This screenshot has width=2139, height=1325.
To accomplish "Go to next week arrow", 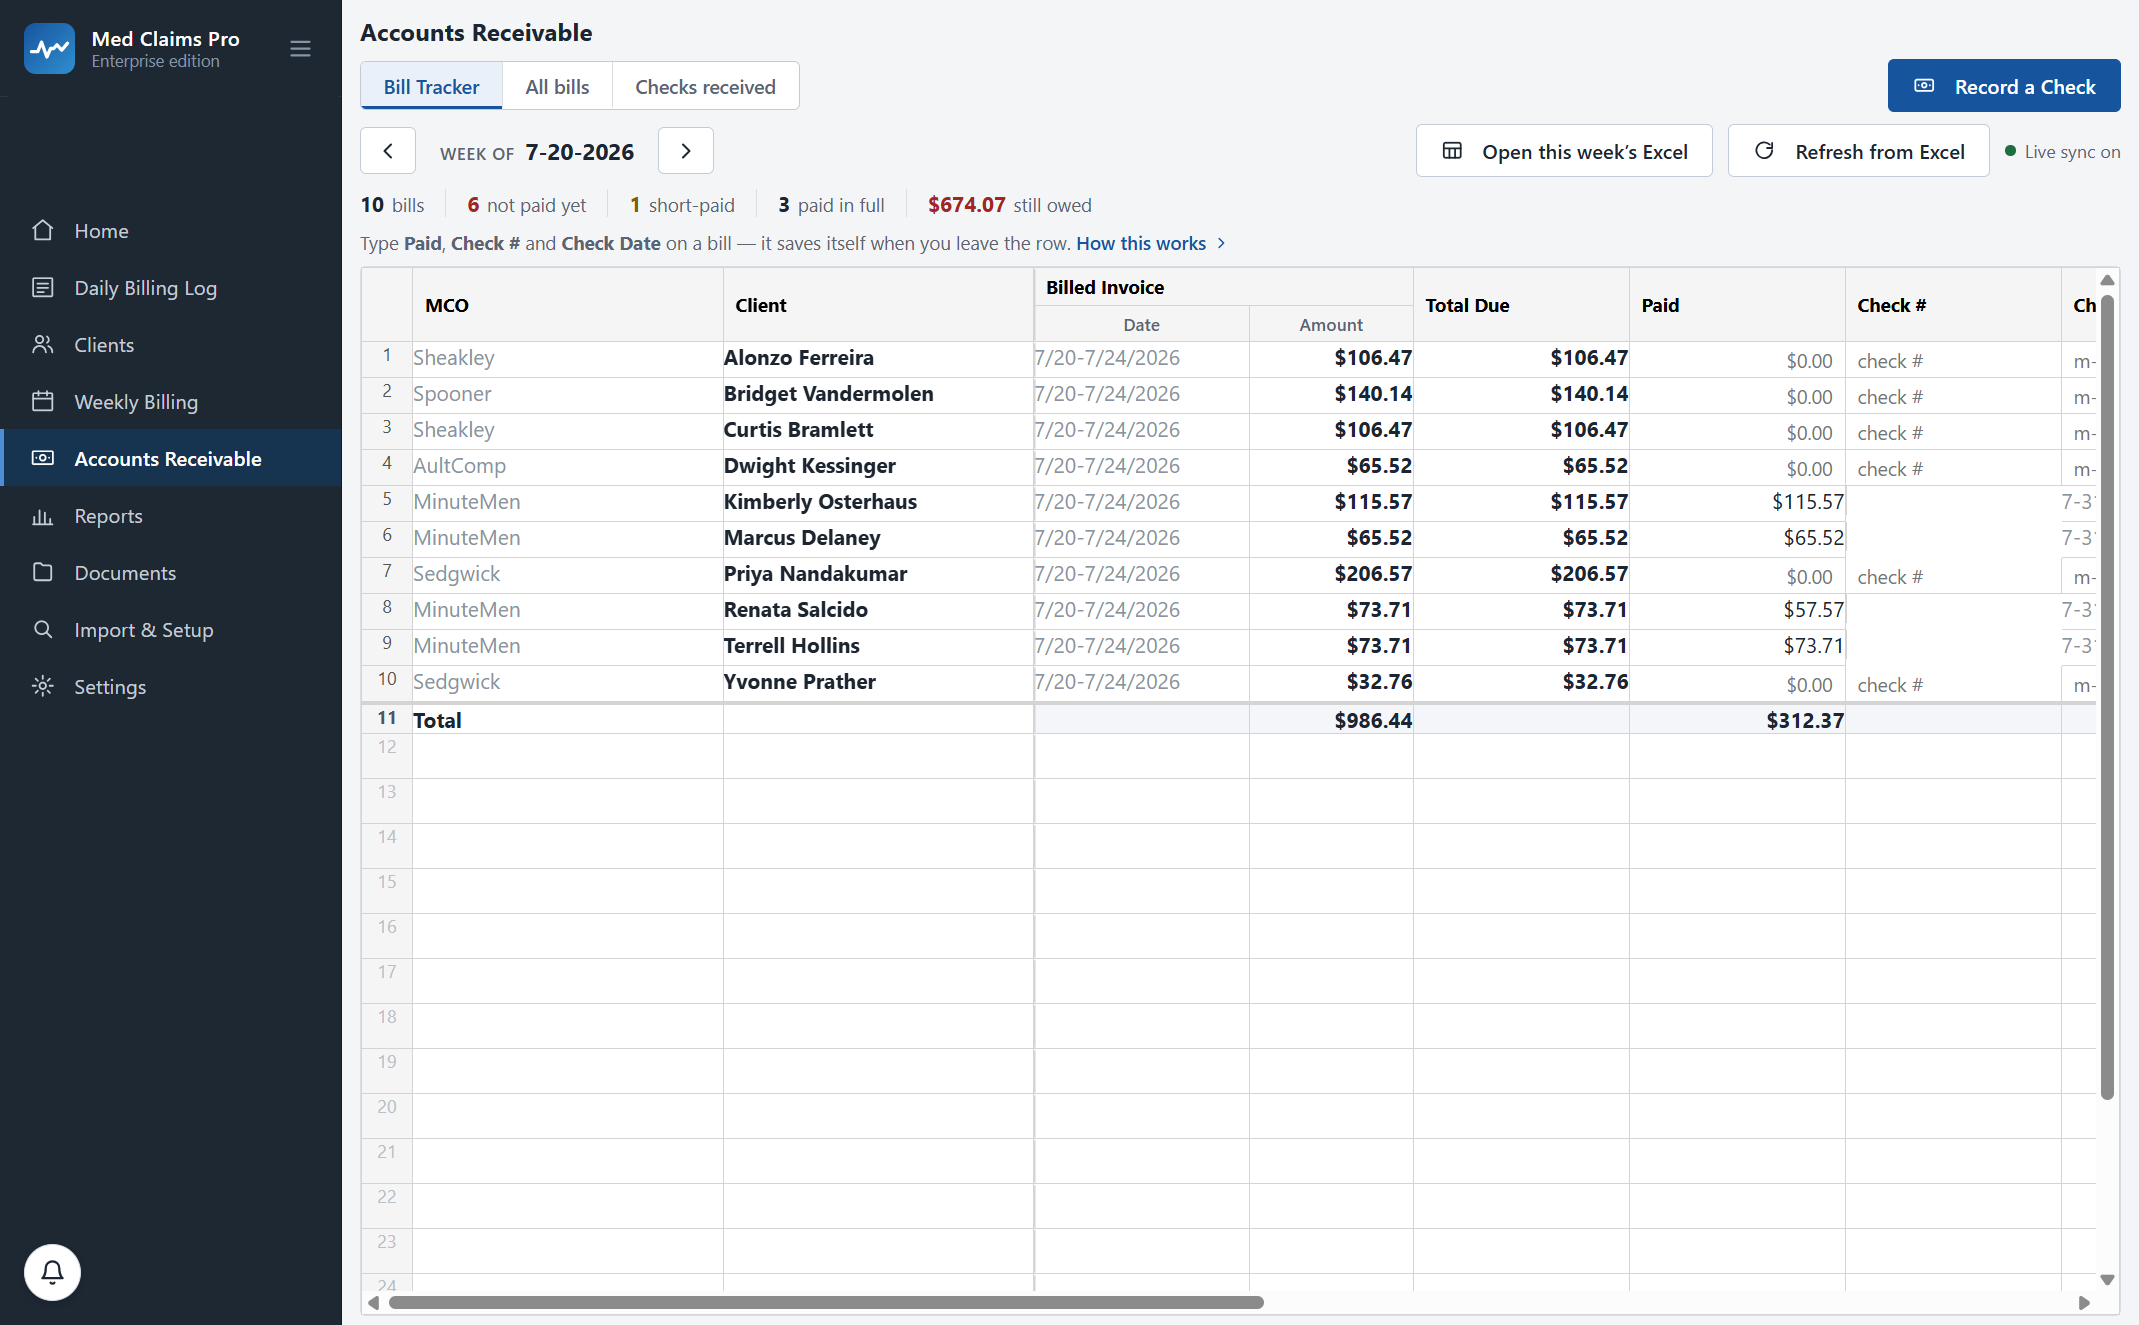I will tap(686, 151).
